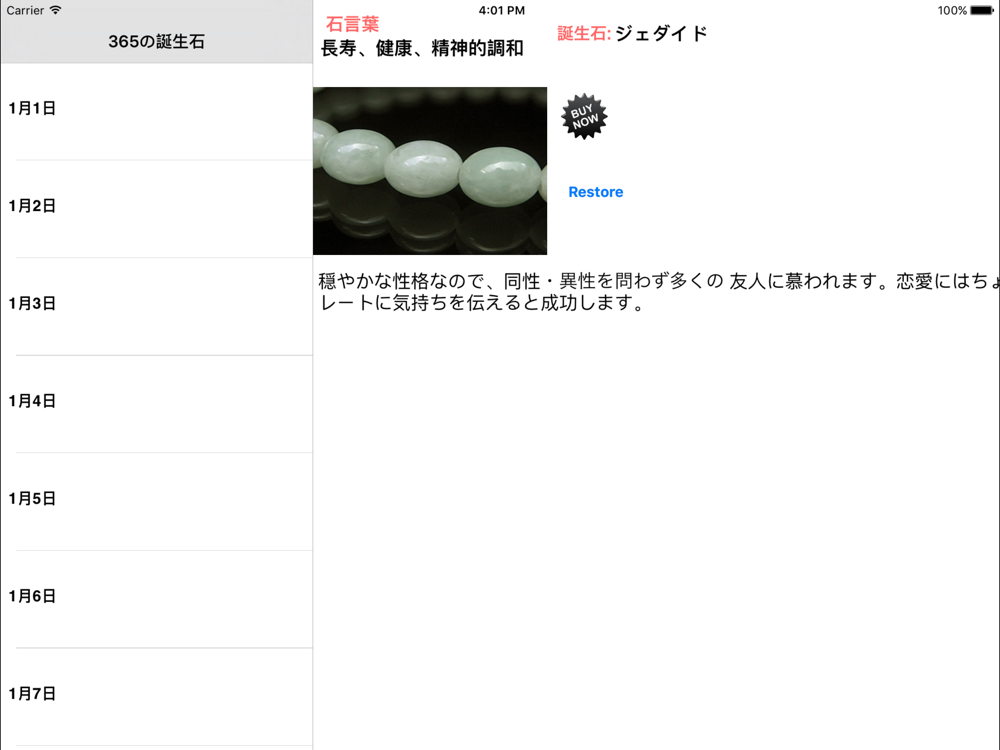Tap the ジェダイド stone name
The image size is (1000, 750).
point(661,33)
